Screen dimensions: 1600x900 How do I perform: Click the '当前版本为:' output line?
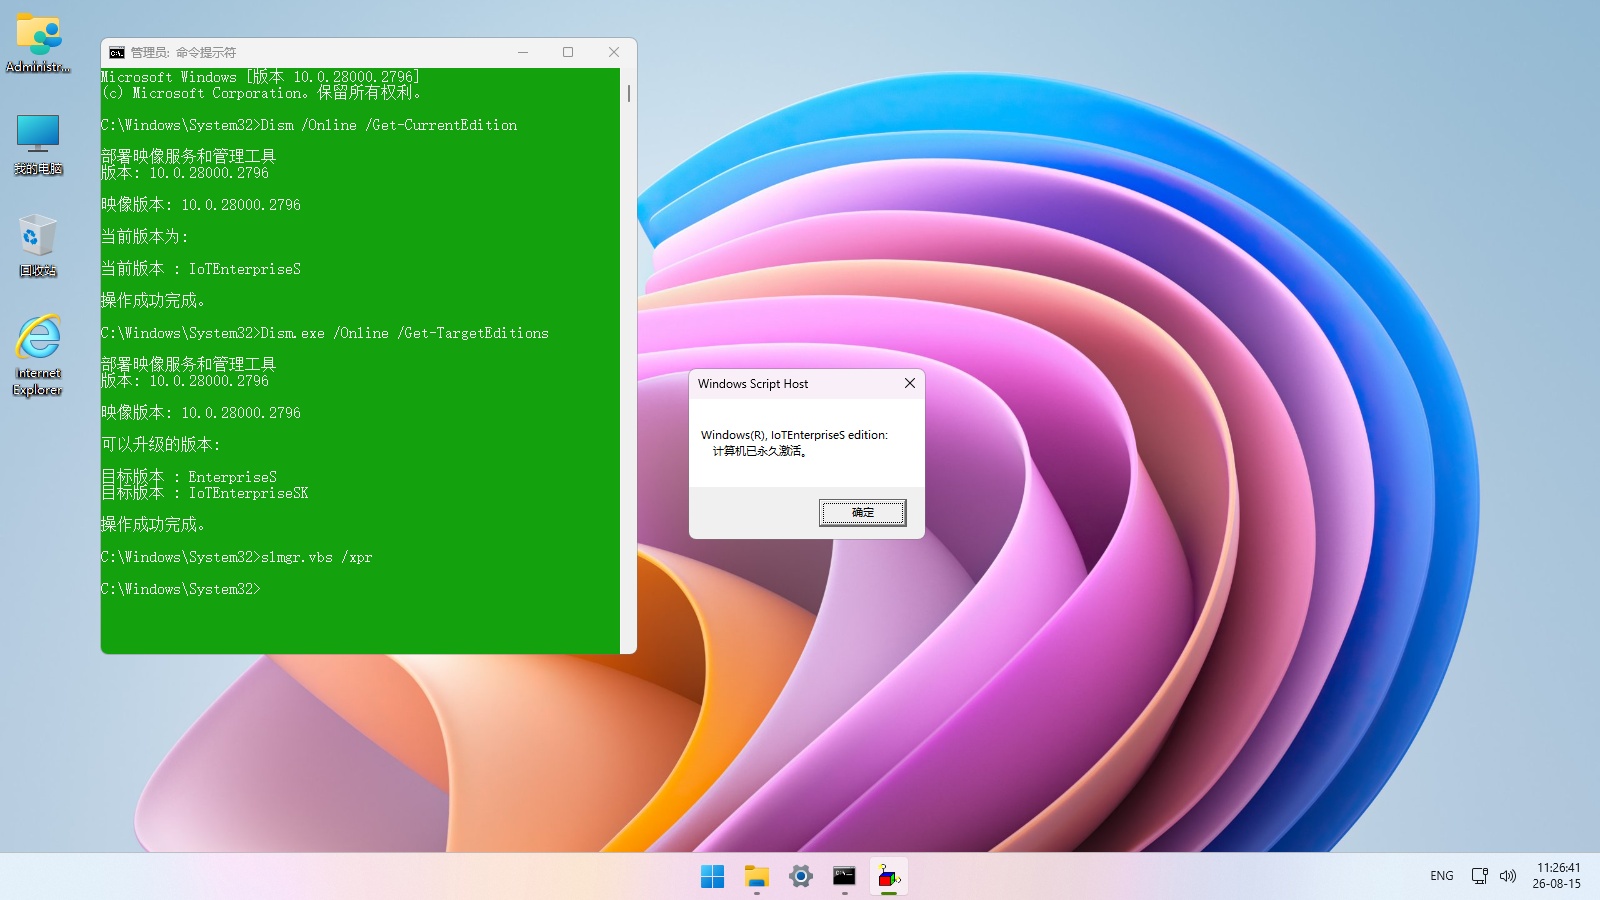tap(145, 237)
